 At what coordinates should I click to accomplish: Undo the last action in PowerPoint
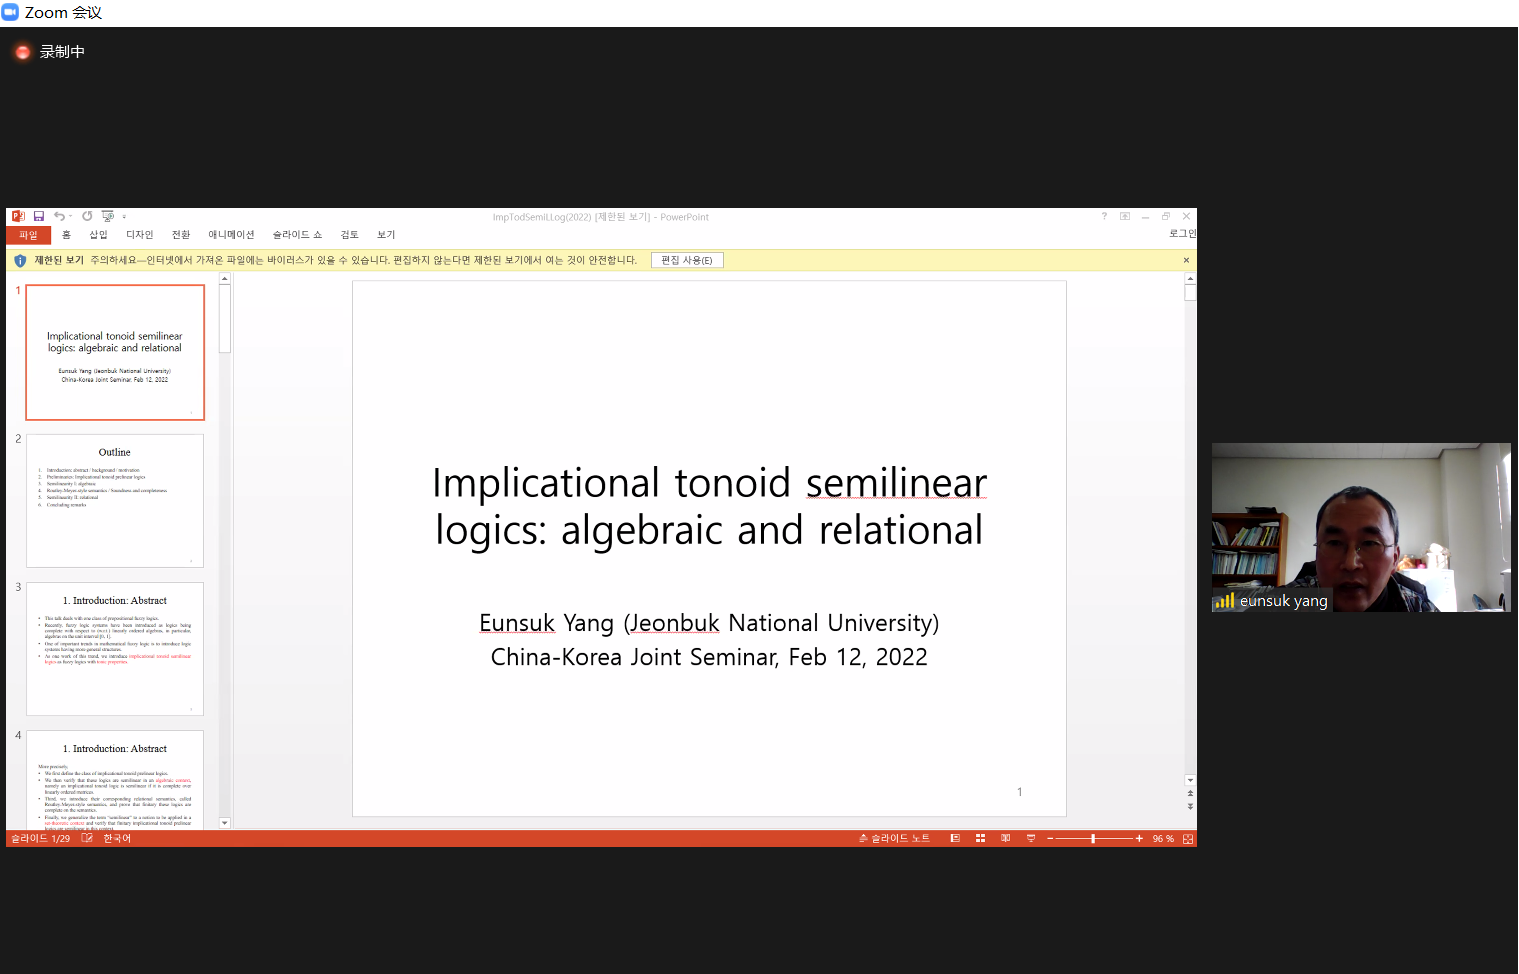[59, 216]
